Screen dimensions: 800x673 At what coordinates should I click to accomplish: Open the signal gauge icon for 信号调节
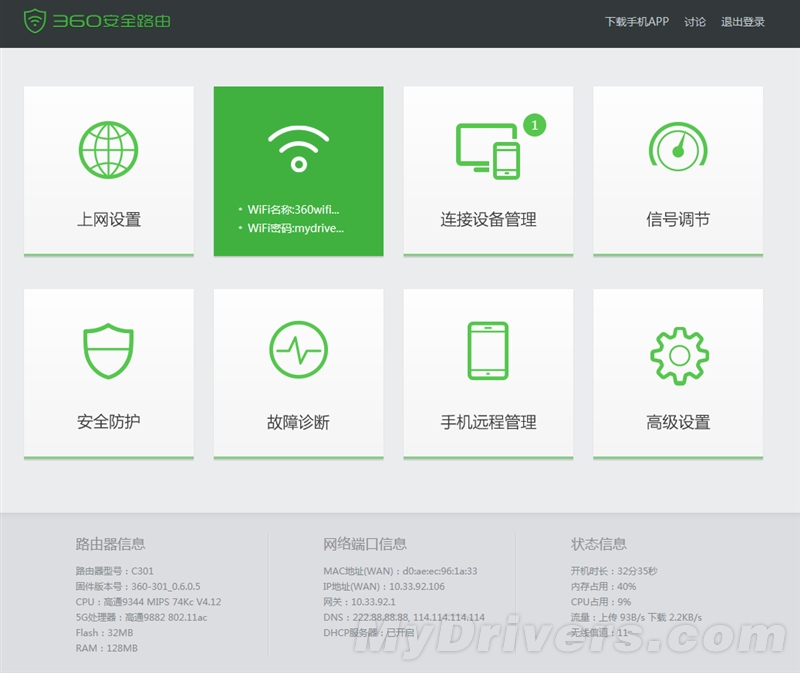point(678,148)
